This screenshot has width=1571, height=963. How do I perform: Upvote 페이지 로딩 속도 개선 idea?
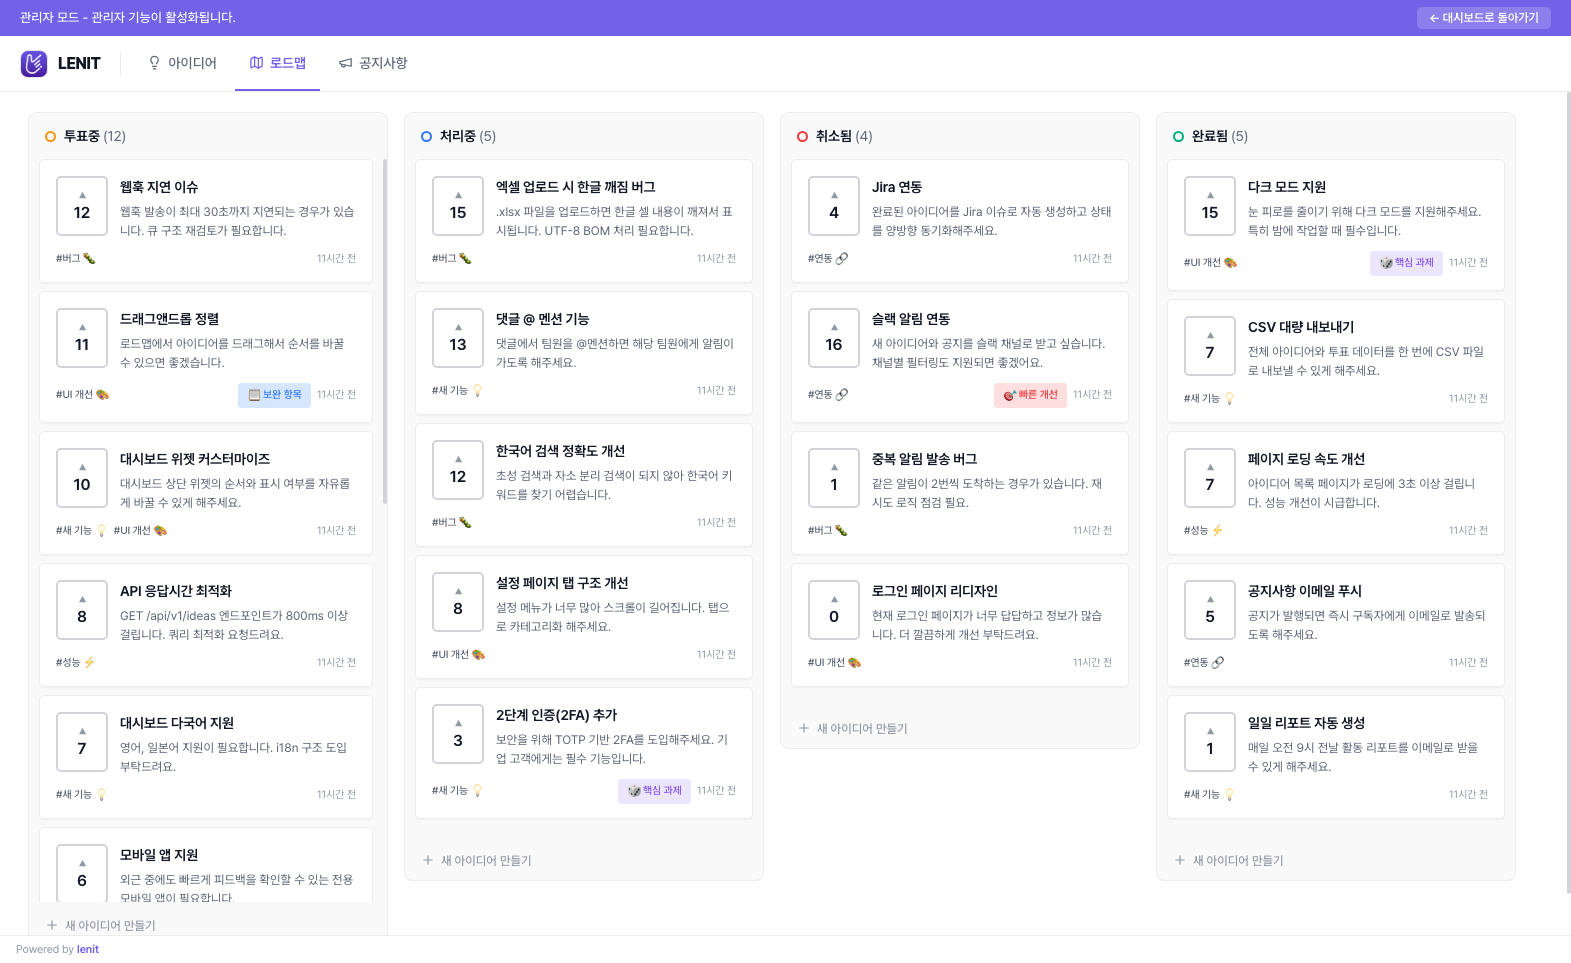[x=1210, y=478]
